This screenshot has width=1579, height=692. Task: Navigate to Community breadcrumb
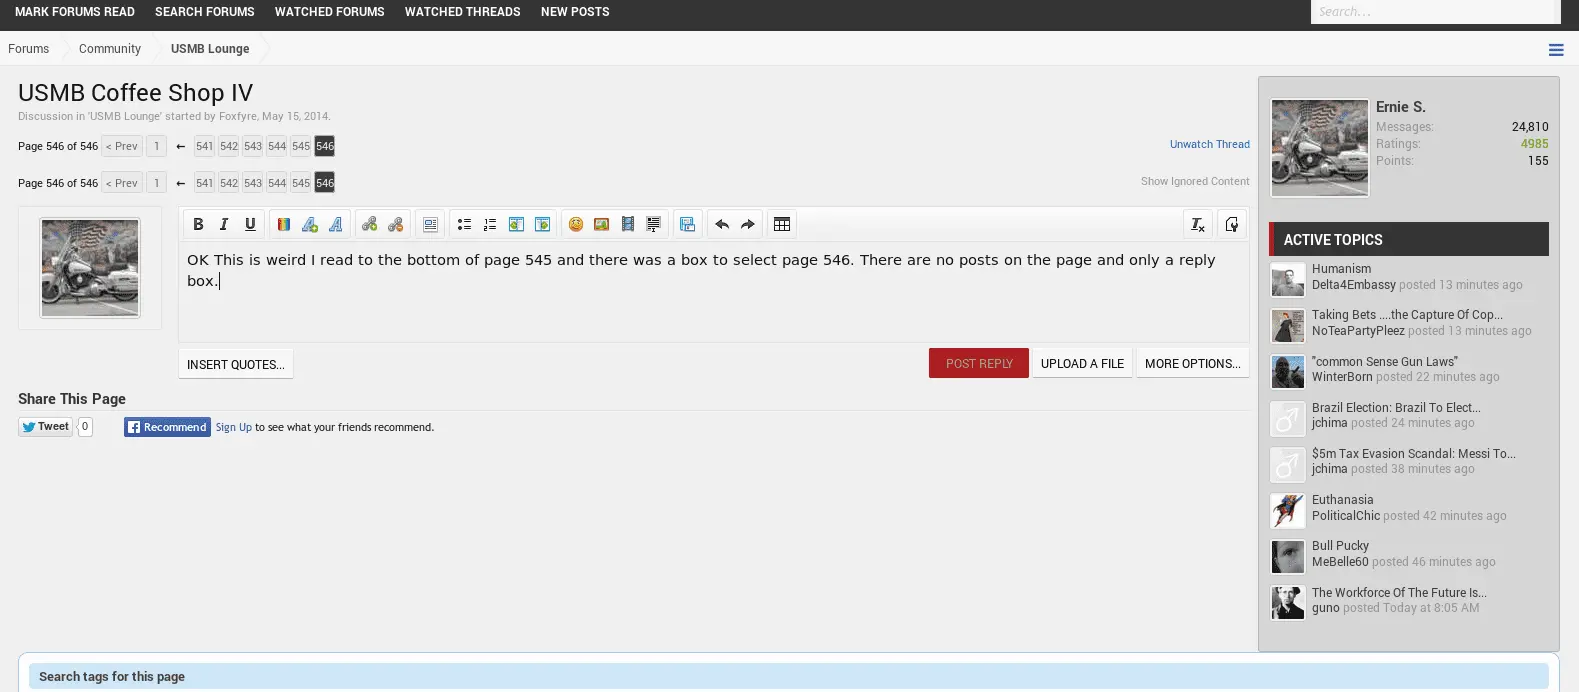[110, 48]
